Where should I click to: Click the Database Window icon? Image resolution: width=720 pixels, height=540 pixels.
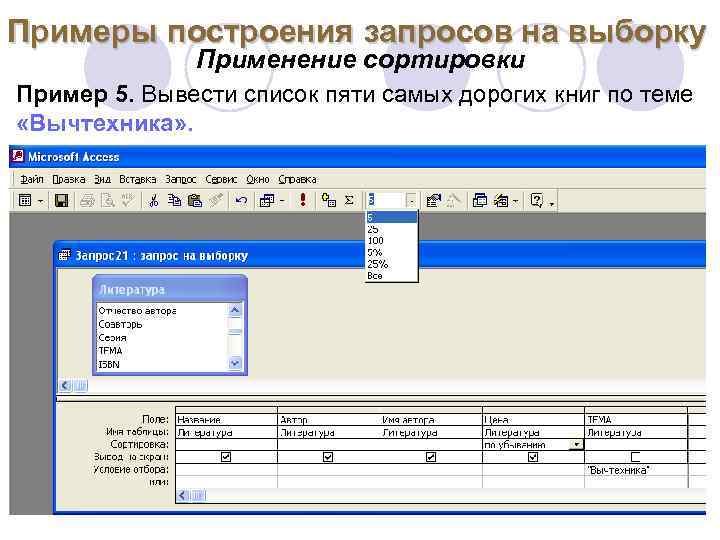point(480,201)
